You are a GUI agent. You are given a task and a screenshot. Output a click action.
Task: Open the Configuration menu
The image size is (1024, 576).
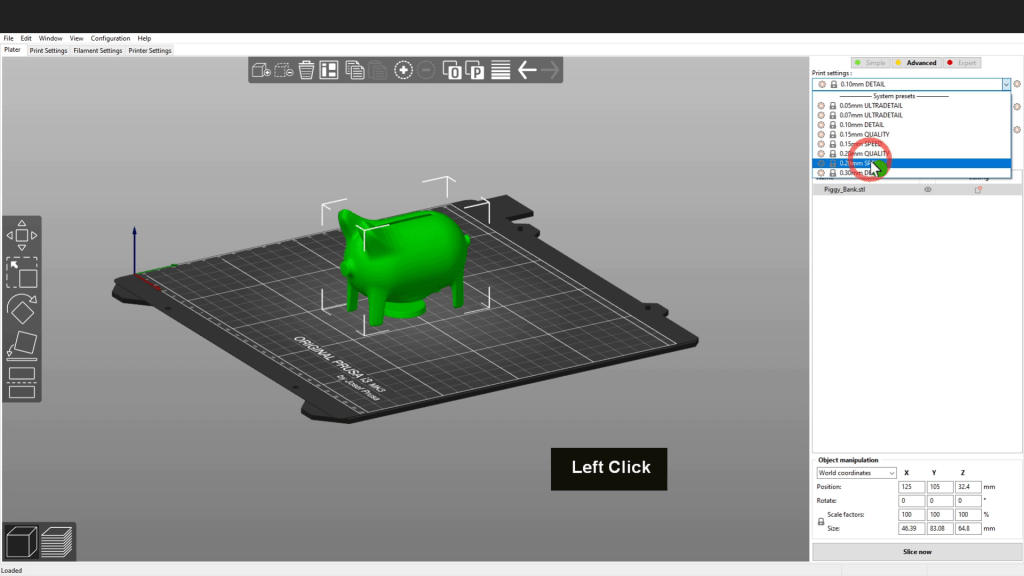(110, 38)
